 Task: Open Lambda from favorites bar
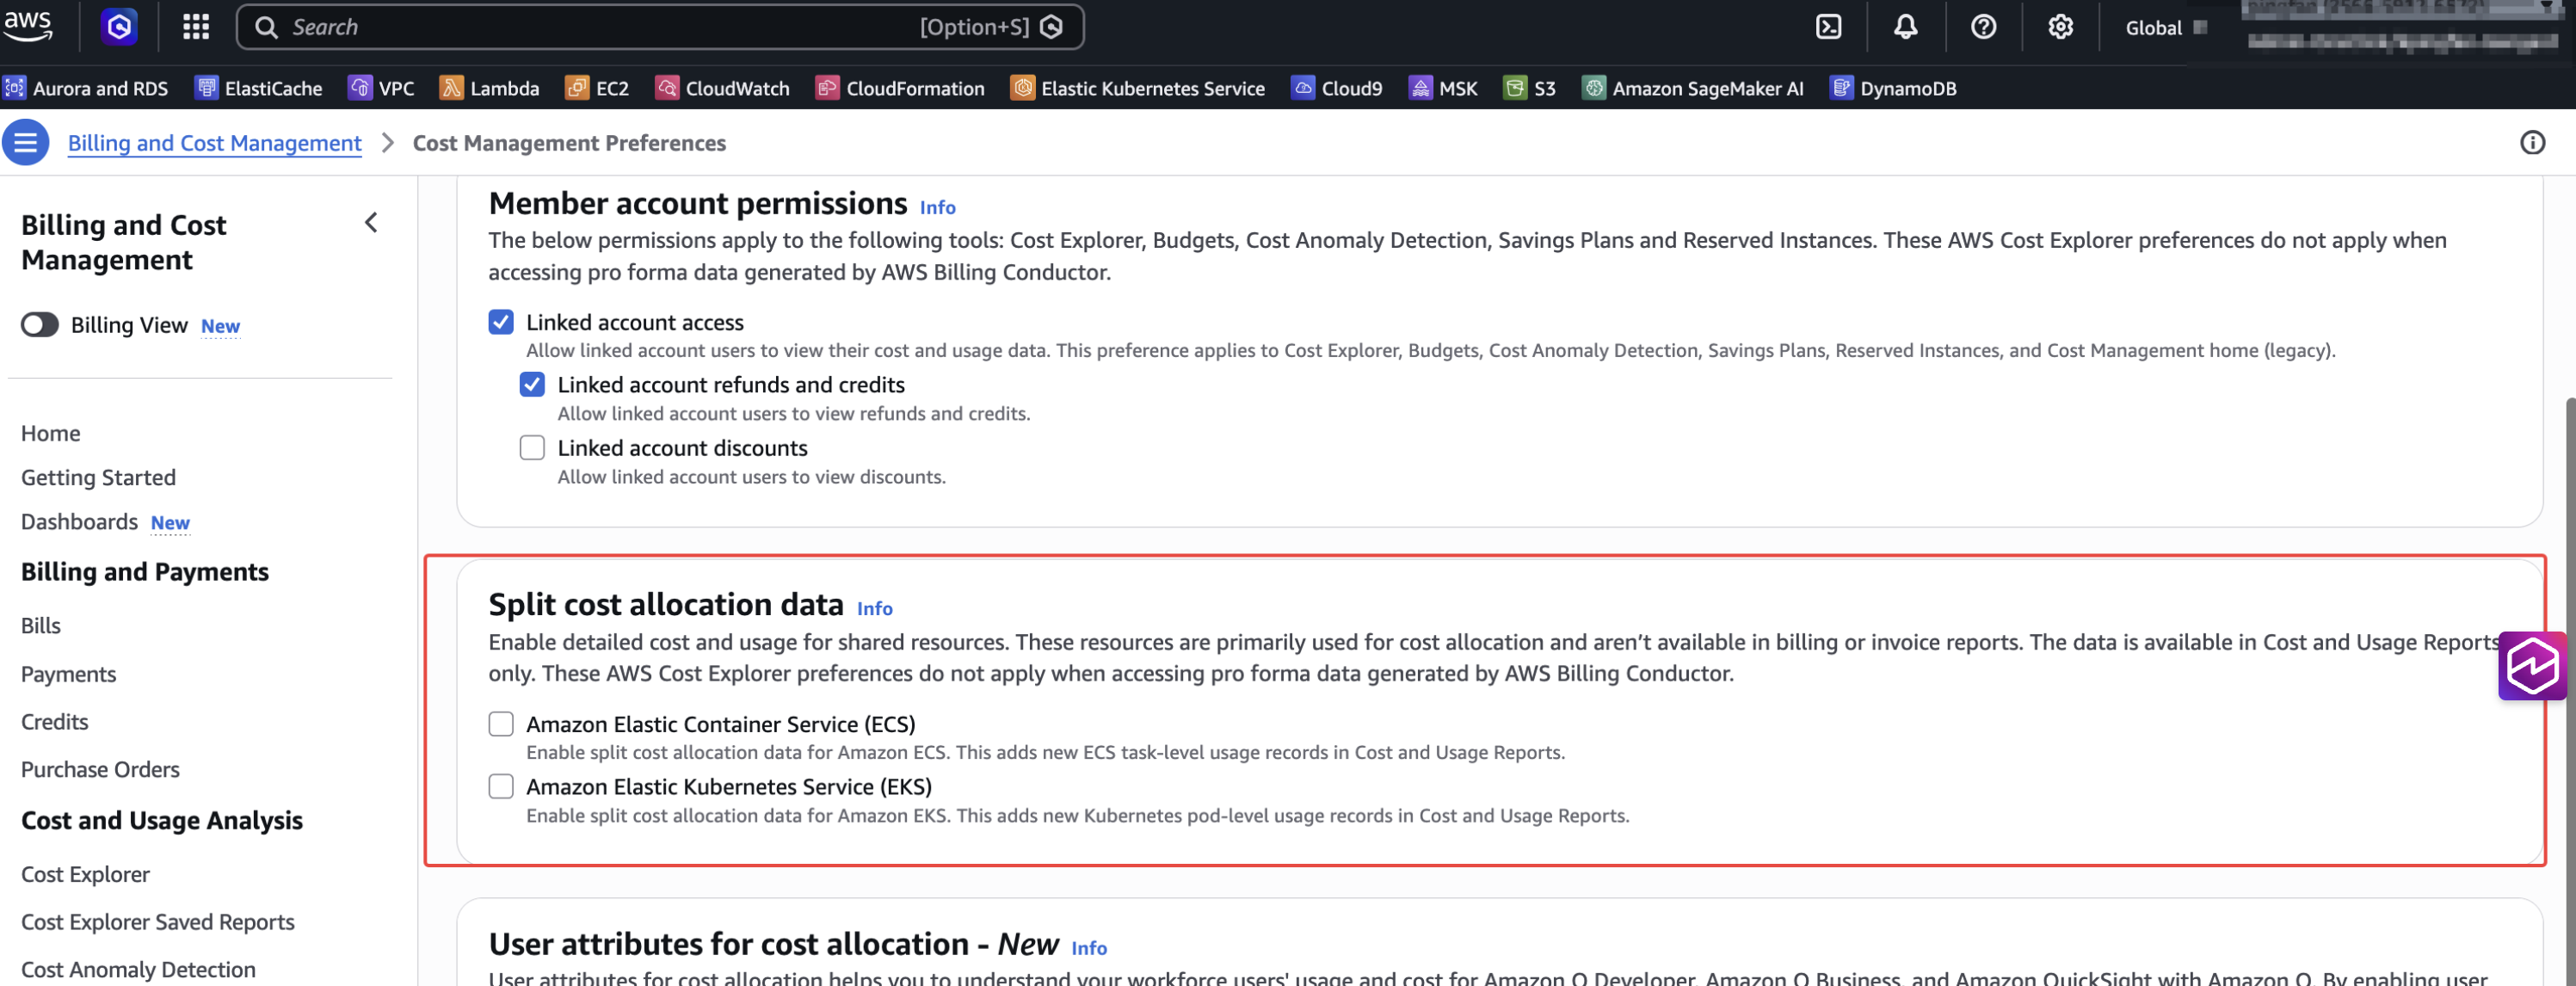[490, 88]
